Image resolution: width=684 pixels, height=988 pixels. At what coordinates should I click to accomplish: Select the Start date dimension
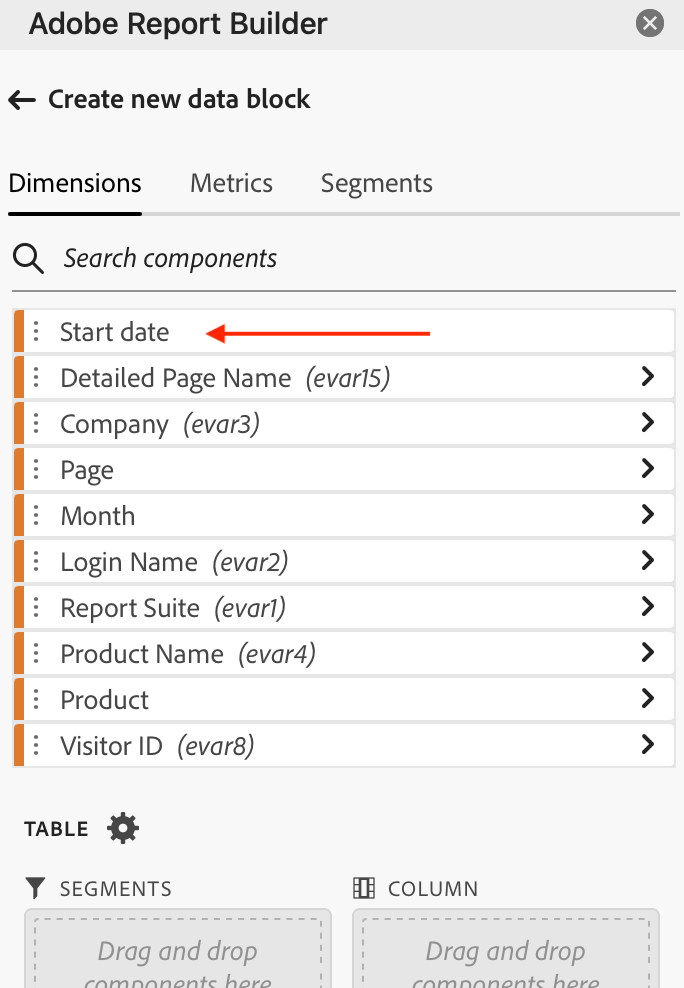[114, 331]
